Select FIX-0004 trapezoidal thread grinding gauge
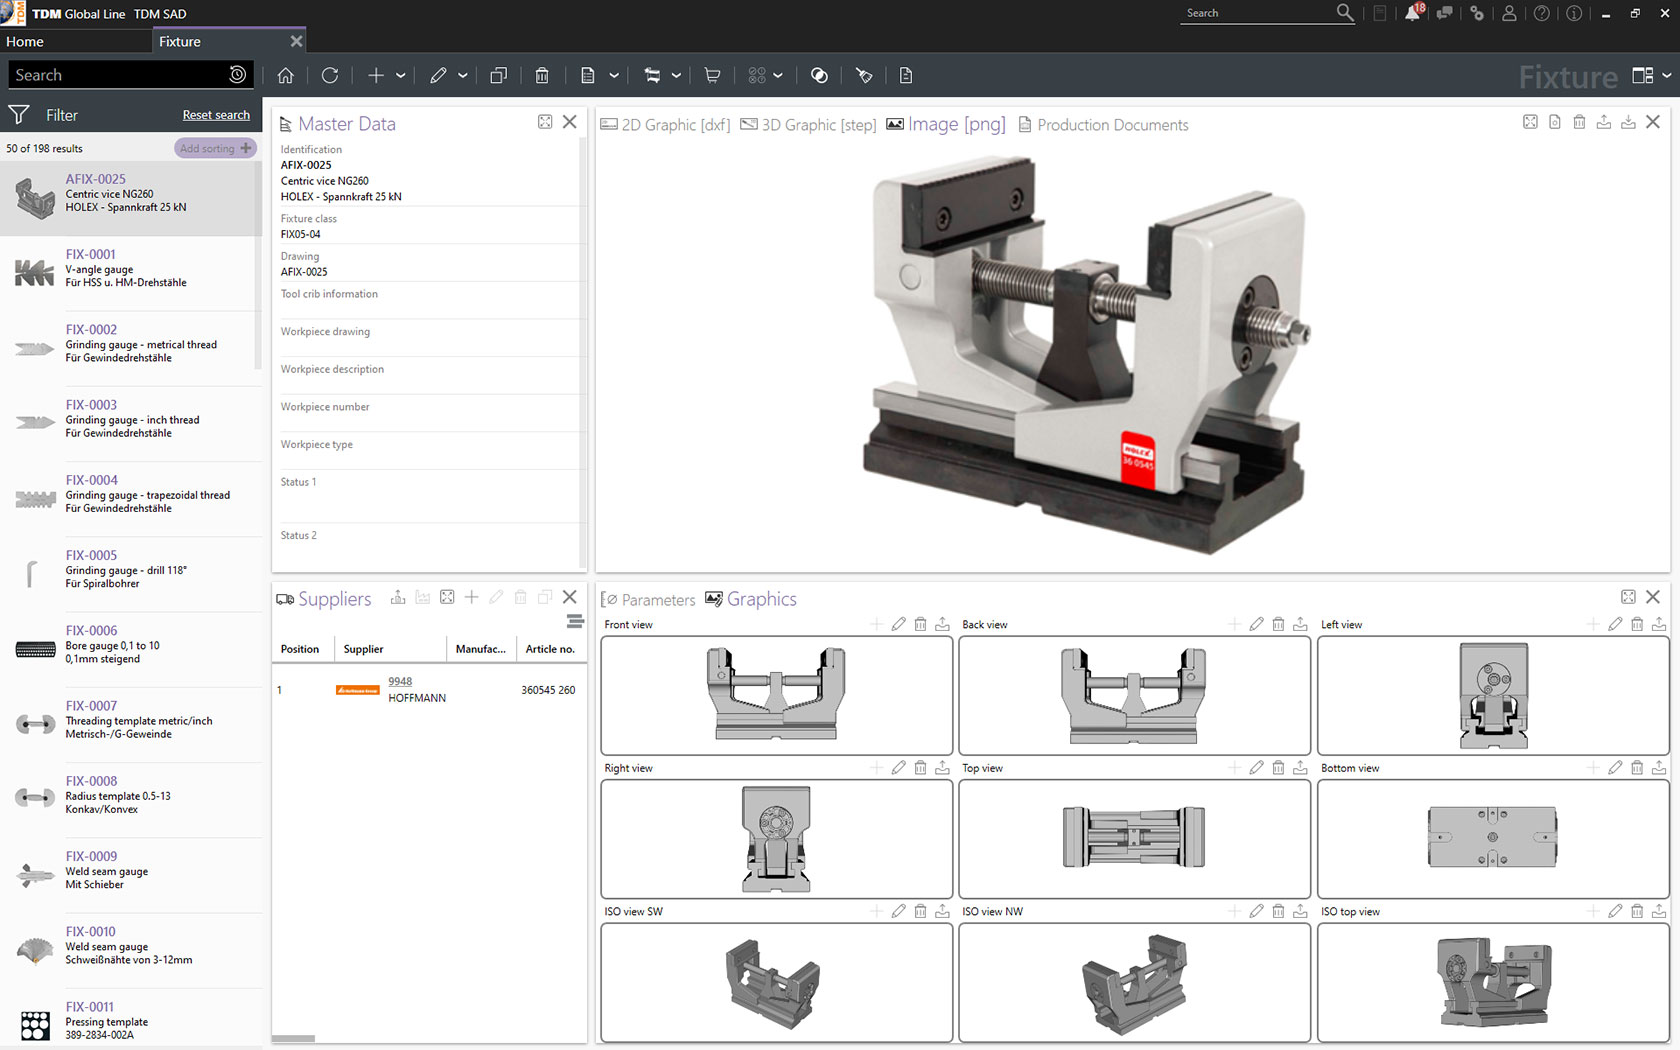1680x1050 pixels. coord(130,499)
